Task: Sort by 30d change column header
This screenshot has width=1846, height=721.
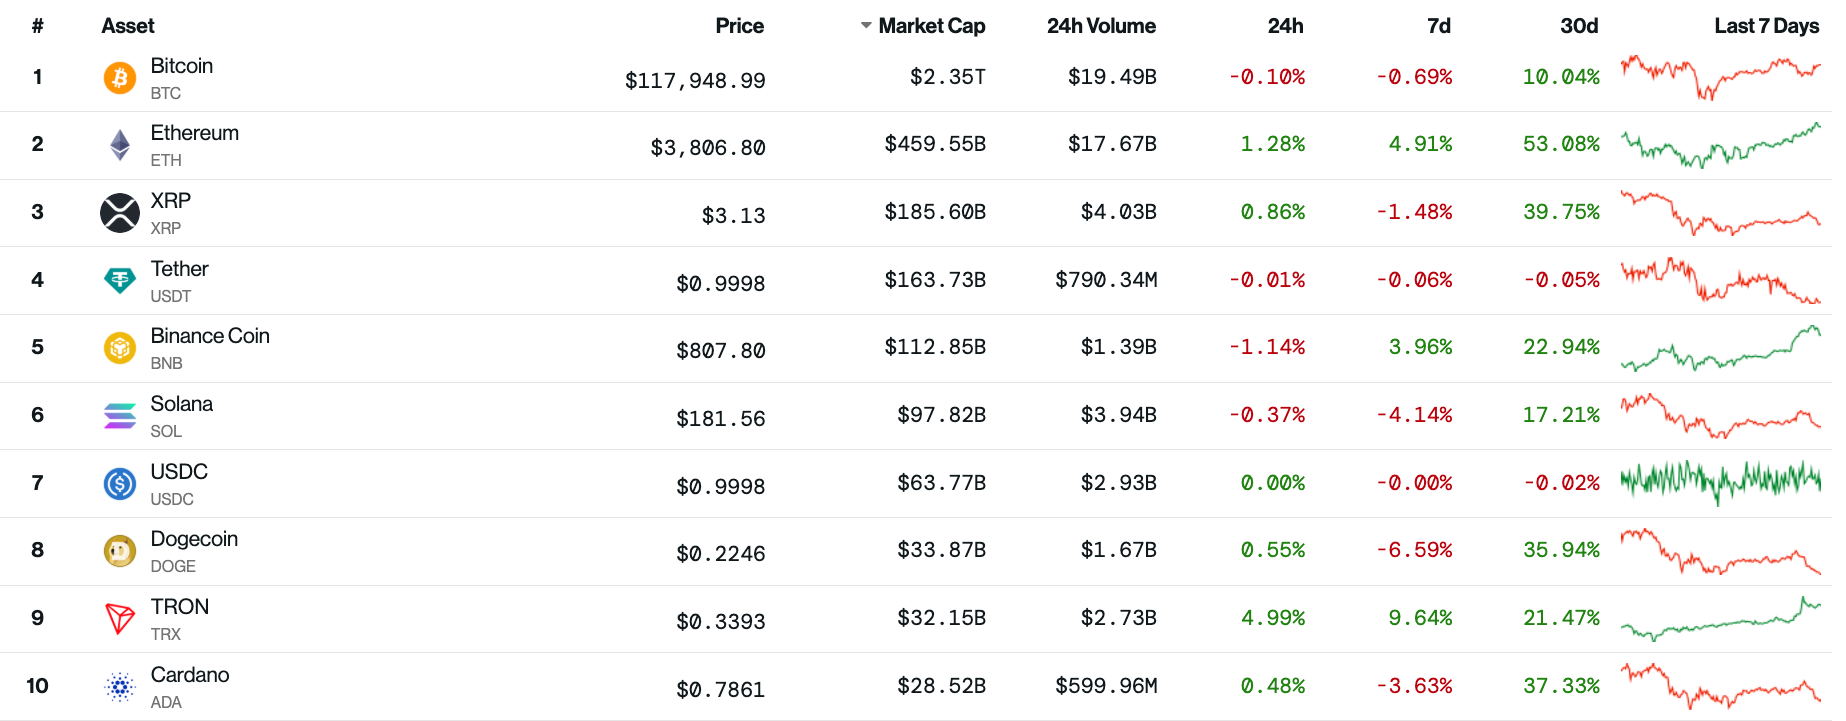Action: (x=1579, y=26)
